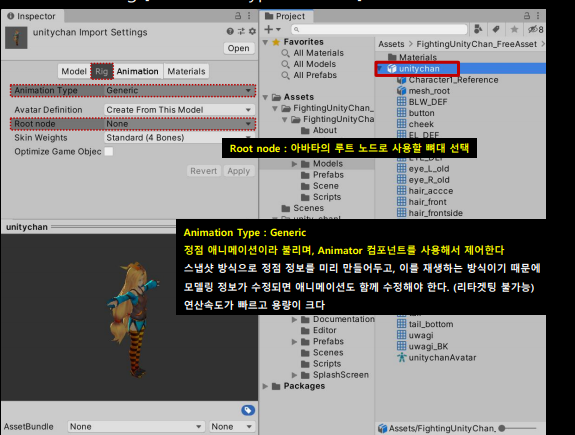Select the Project panel tab
This screenshot has width=575, height=435.
tap(286, 16)
